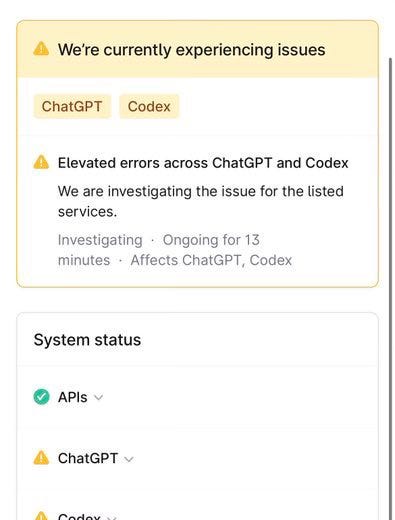Click the warning icon beside Elevated errors
The height and width of the screenshot is (520, 395).
pos(41,162)
